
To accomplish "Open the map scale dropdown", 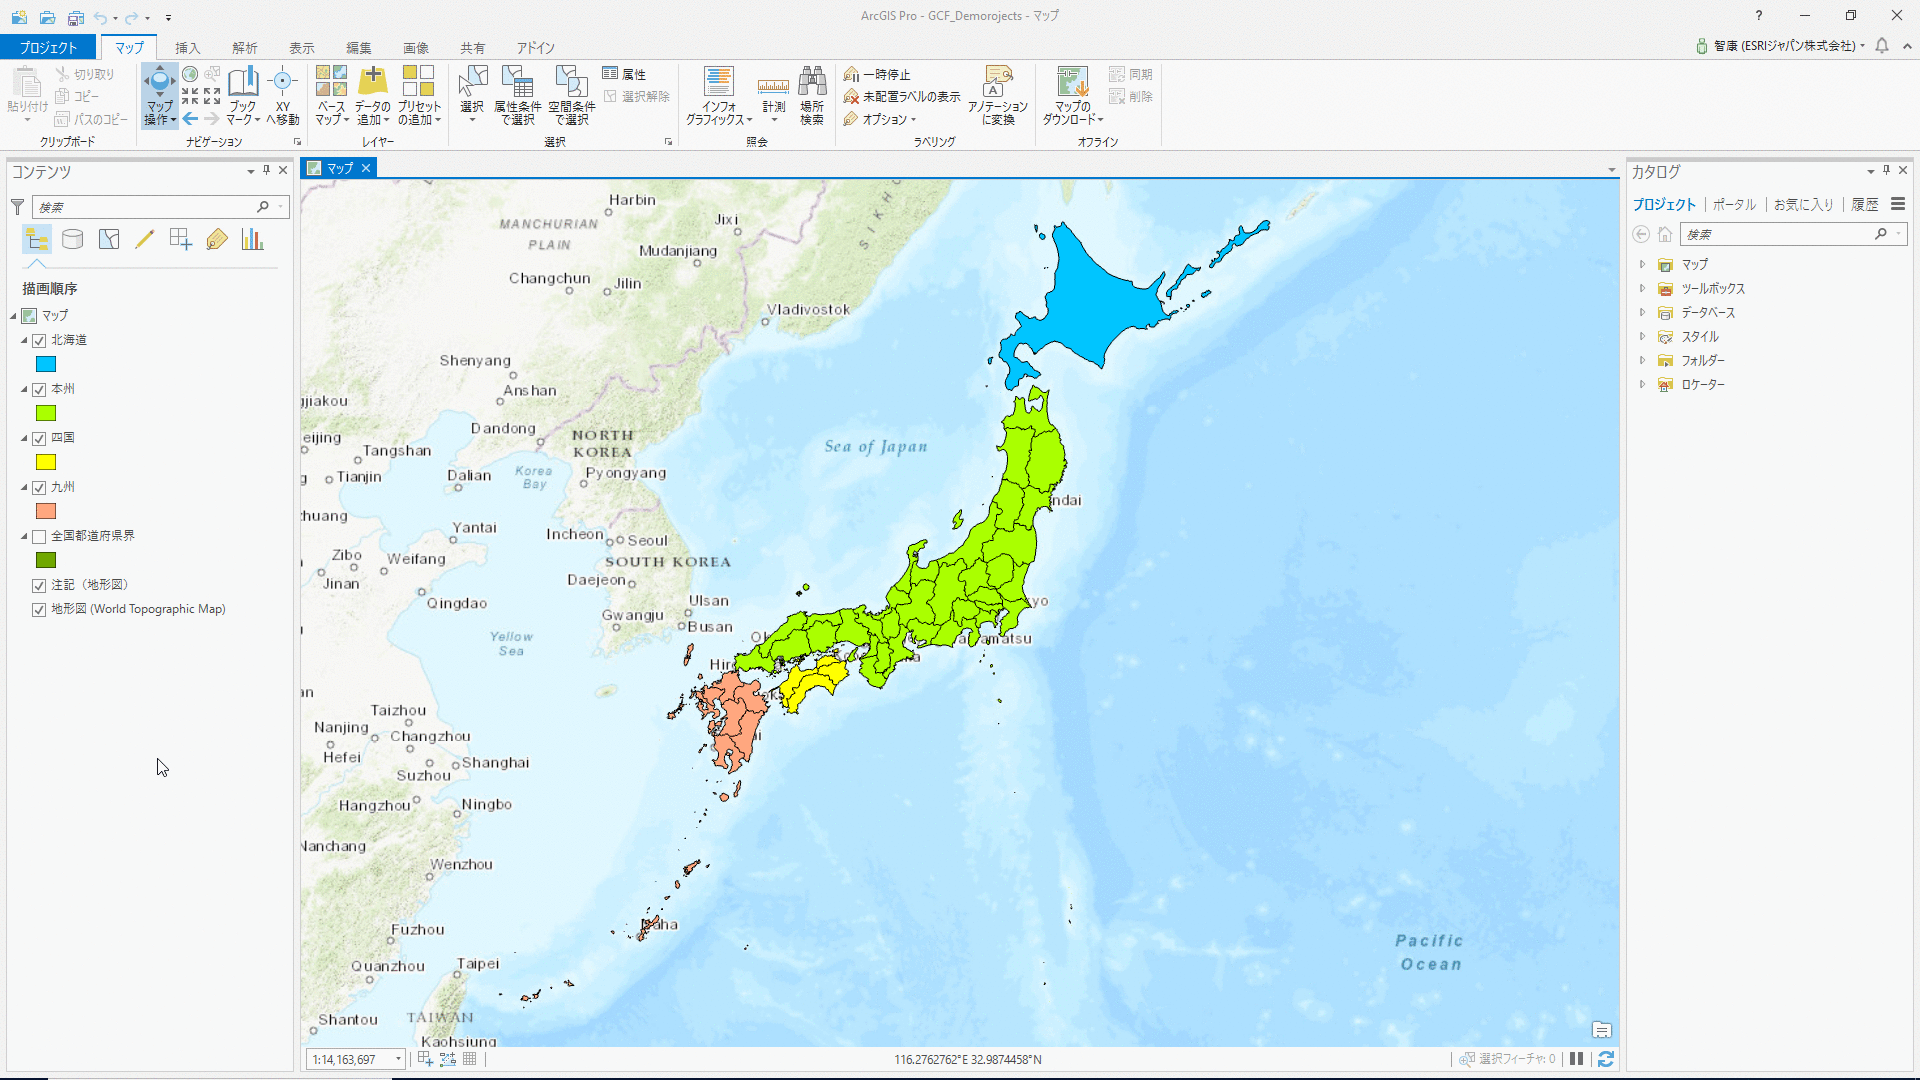I will pos(398,1059).
